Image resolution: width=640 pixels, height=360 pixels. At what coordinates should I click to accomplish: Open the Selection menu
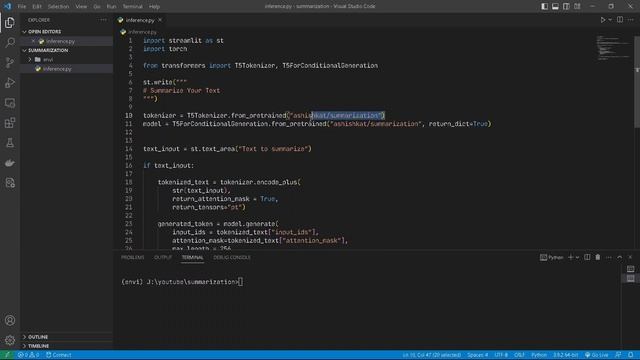click(x=58, y=7)
